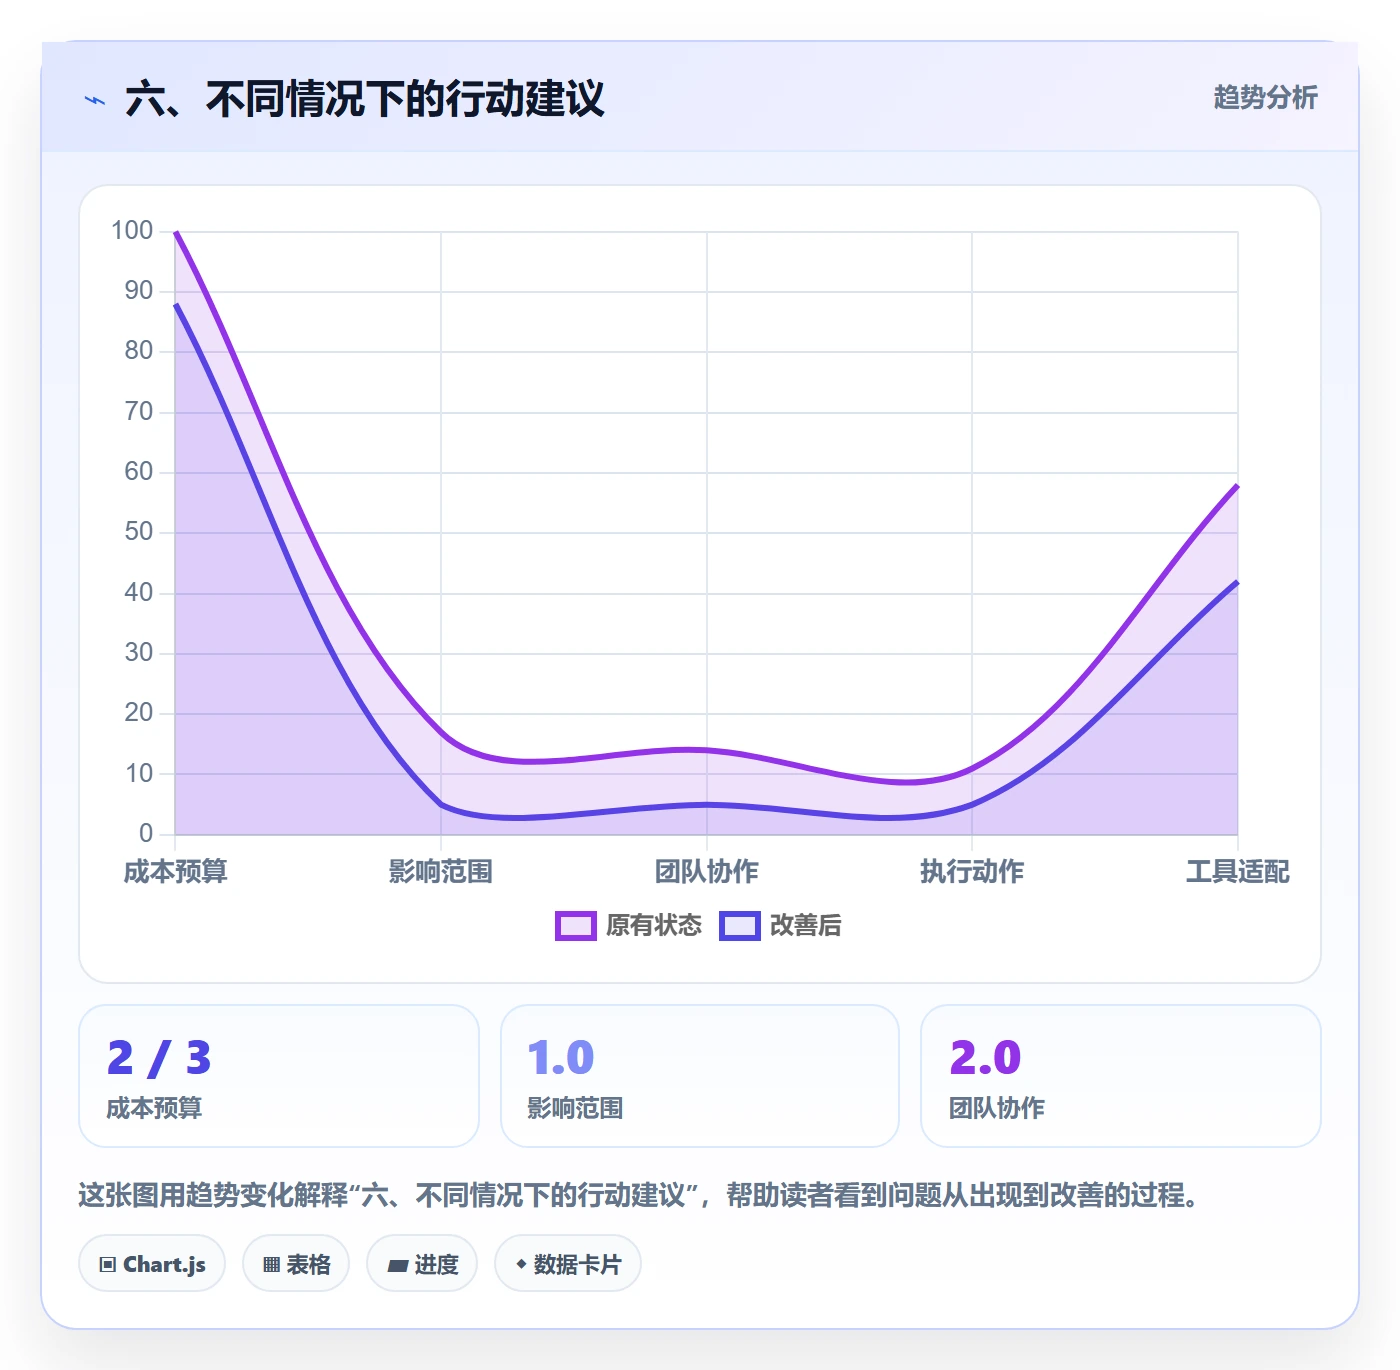The image size is (1400, 1370).
Task: Click the 进度 chip's bar icon
Action: point(398,1266)
